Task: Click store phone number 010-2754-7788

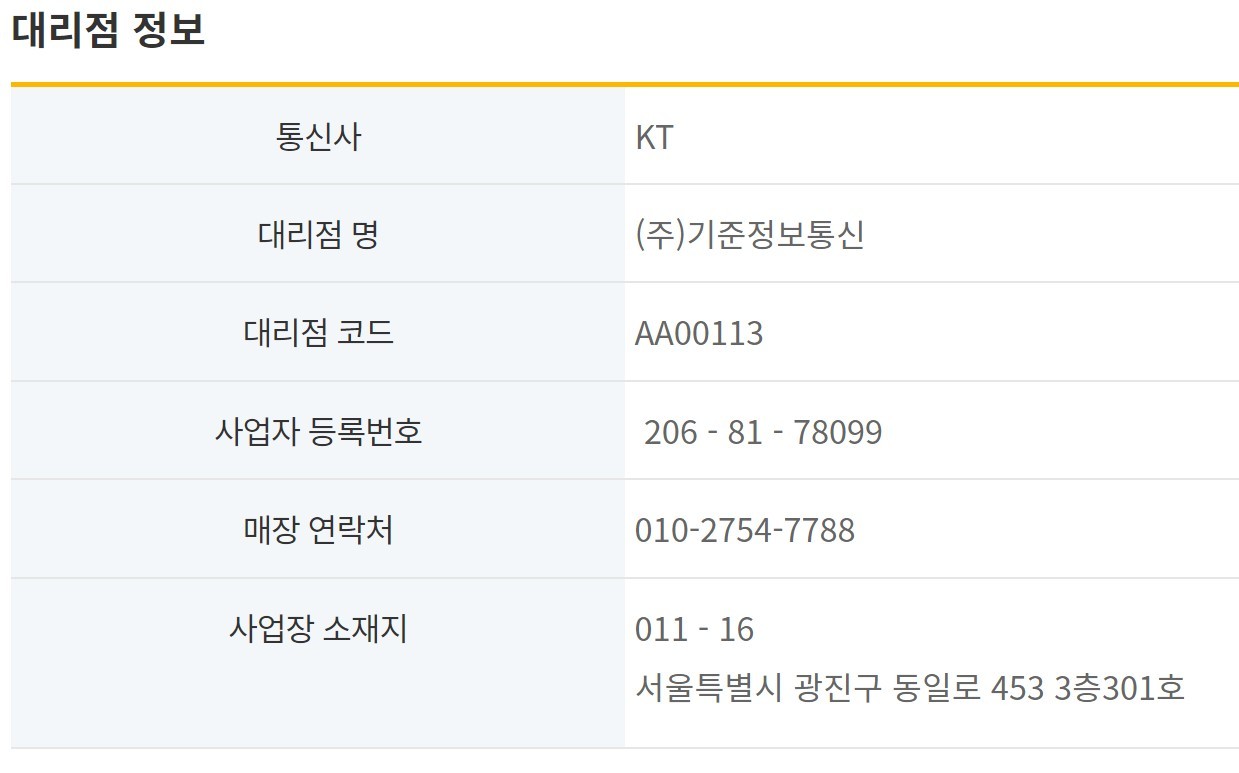Action: pyautogui.click(x=745, y=530)
